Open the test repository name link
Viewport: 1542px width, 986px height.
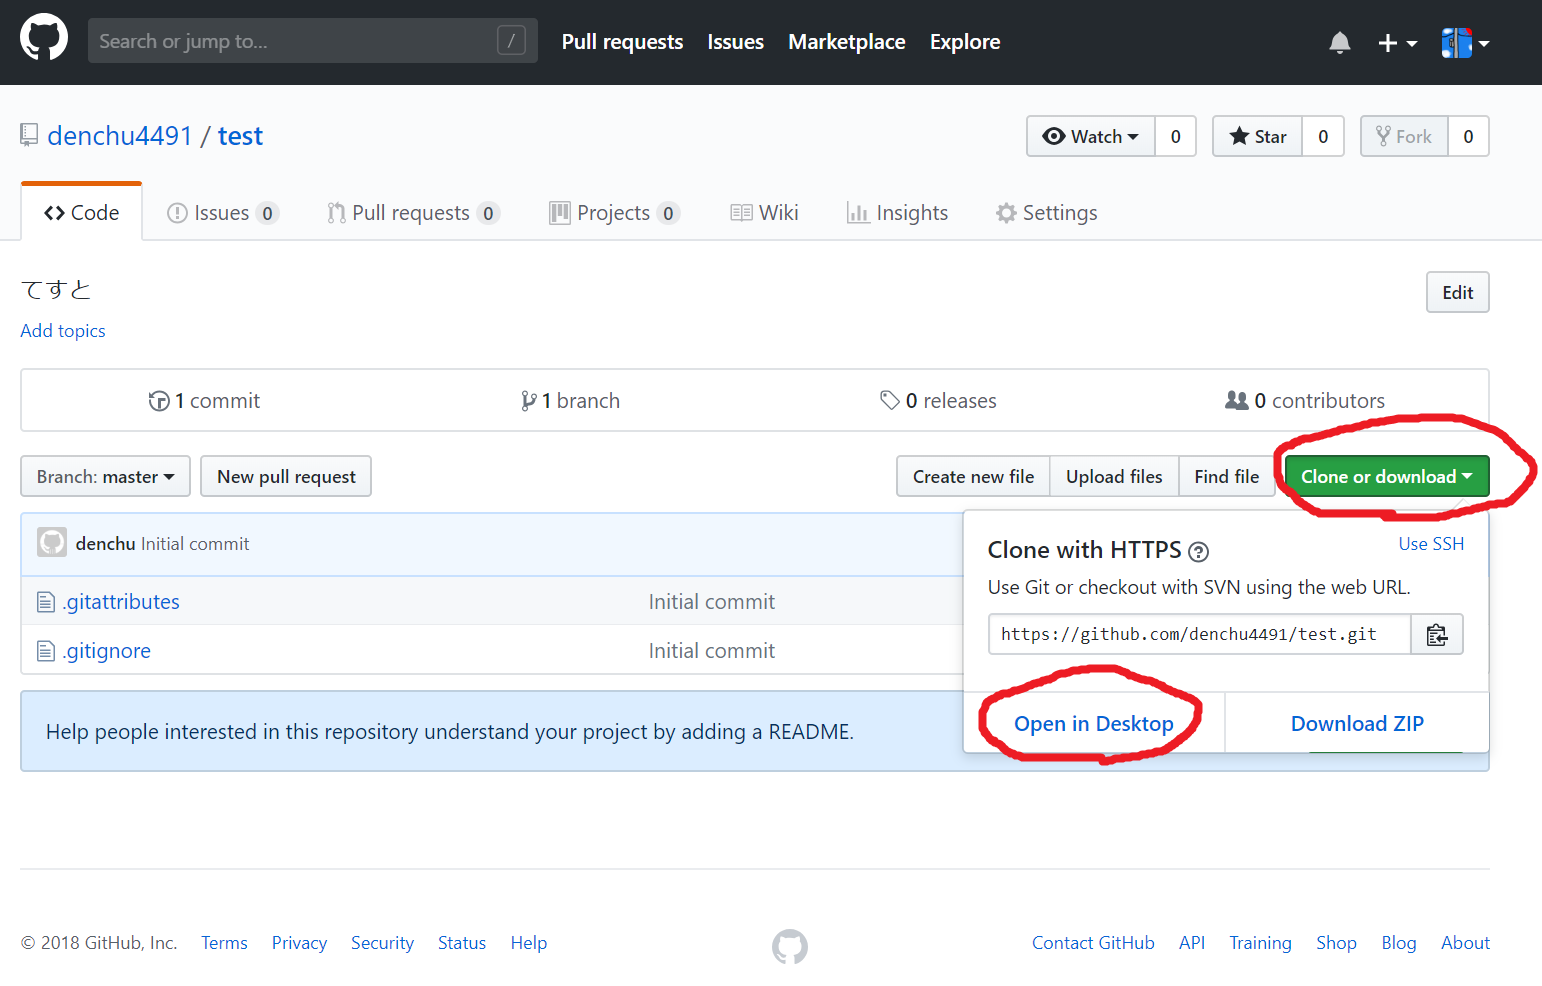point(240,136)
